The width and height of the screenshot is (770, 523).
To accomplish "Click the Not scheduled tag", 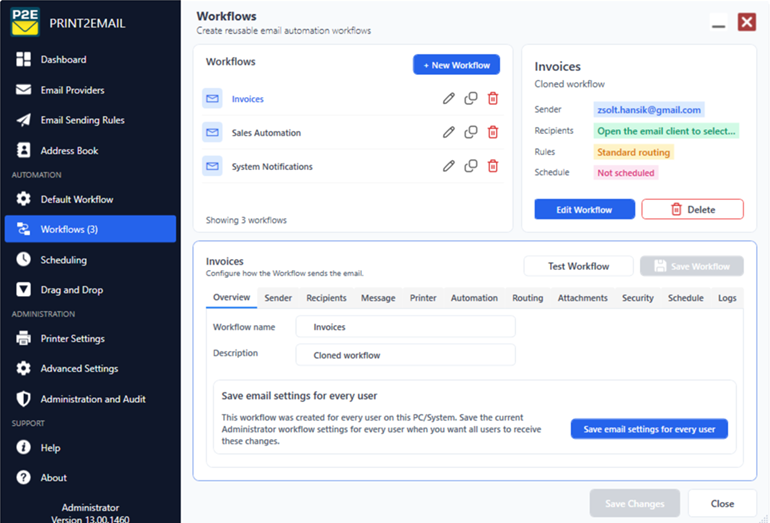I will [626, 173].
